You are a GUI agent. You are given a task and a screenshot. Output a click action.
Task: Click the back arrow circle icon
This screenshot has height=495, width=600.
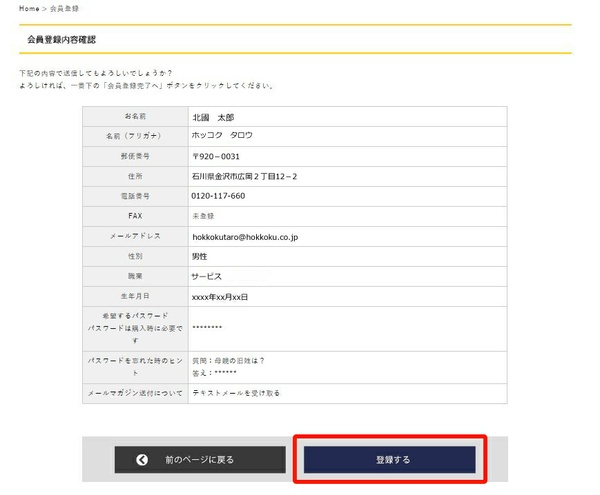tap(142, 459)
